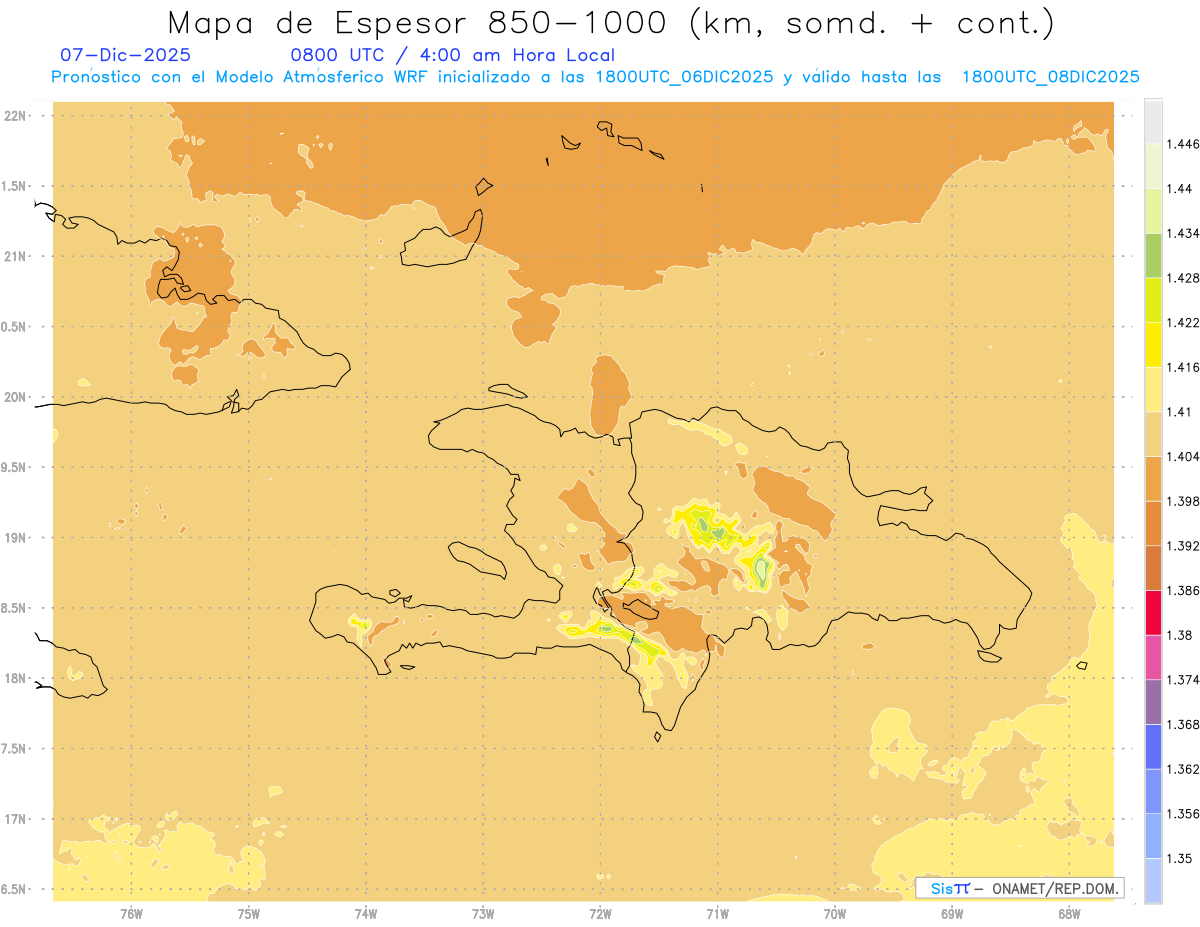Click the 17N latitude axis label
This screenshot has height=927, width=1200.
pyautogui.click(x=17, y=819)
